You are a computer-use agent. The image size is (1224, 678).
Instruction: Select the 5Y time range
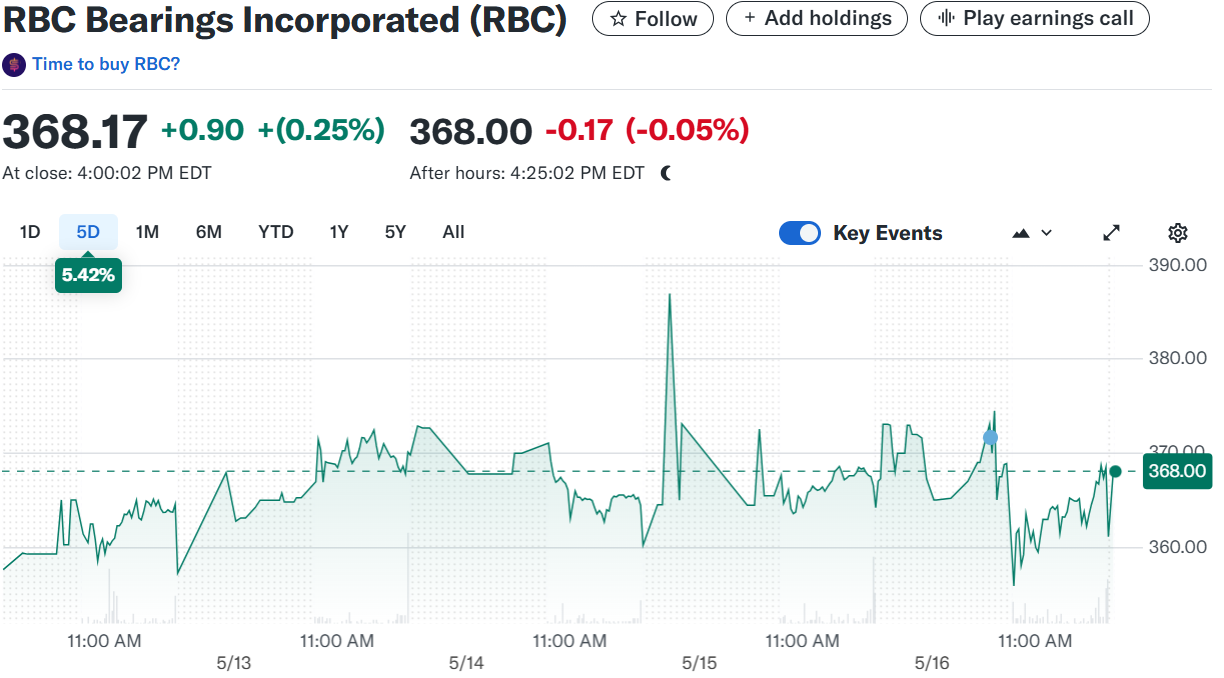(x=395, y=232)
